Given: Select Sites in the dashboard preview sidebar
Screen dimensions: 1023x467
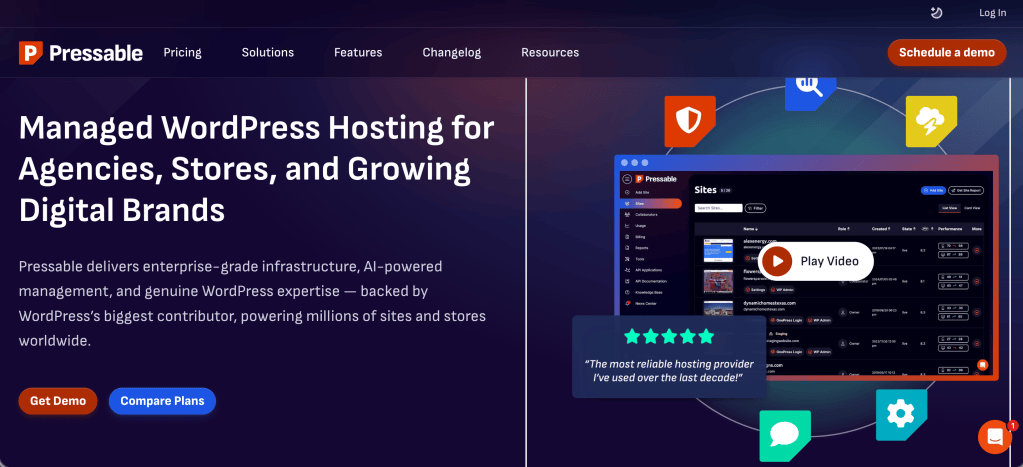Looking at the screenshot, I should (651, 203).
